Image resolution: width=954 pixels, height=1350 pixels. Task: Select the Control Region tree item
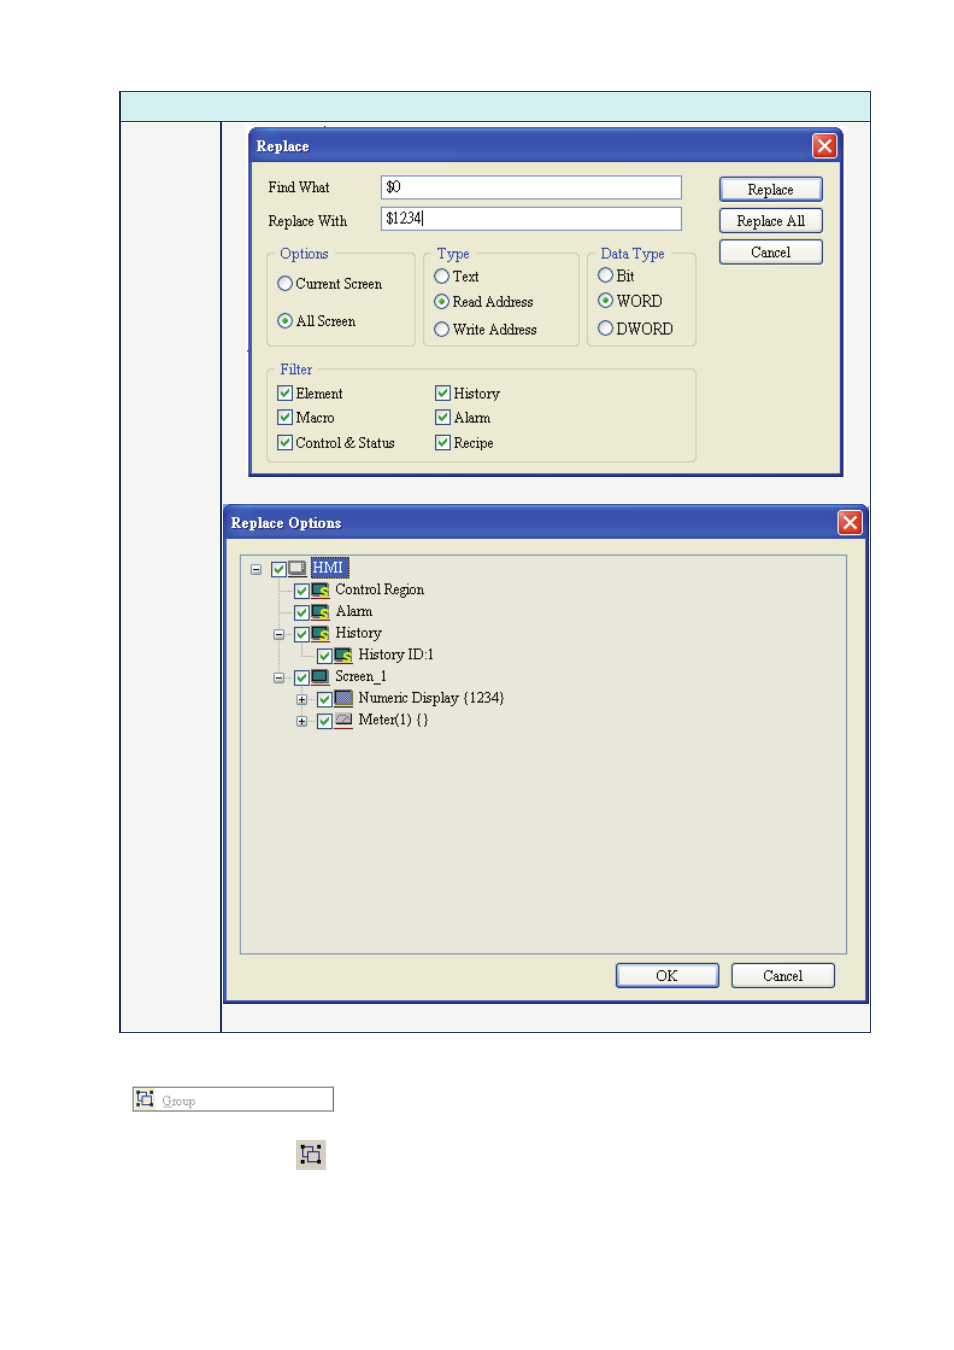click(x=380, y=590)
